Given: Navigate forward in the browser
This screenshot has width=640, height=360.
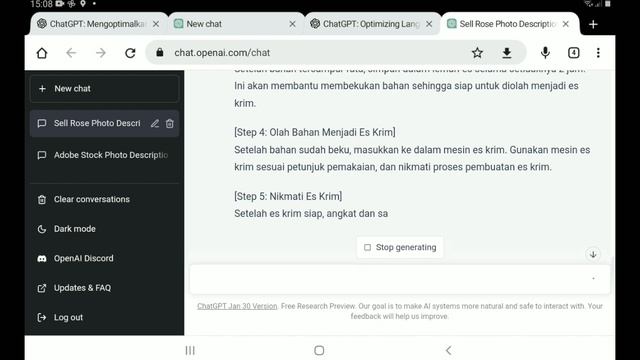Looking at the screenshot, I should (x=101, y=53).
